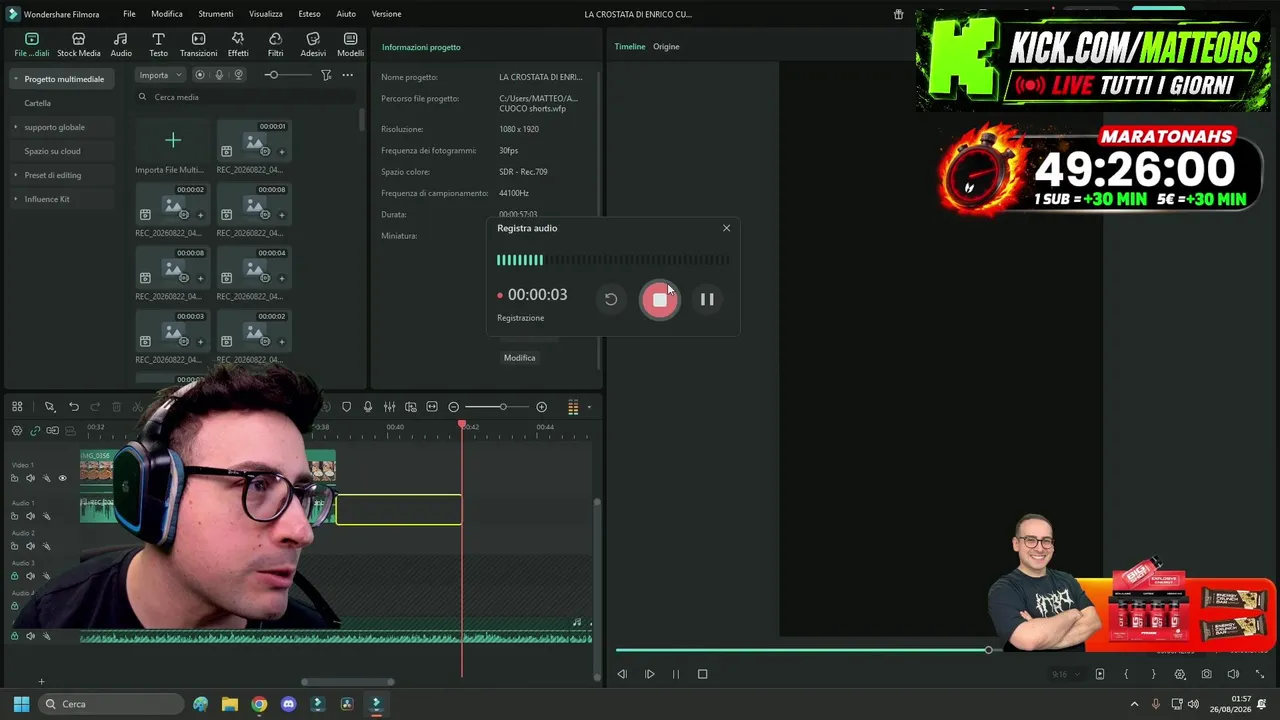
Task: Expand the Influence Kit section
Action: [x=16, y=199]
